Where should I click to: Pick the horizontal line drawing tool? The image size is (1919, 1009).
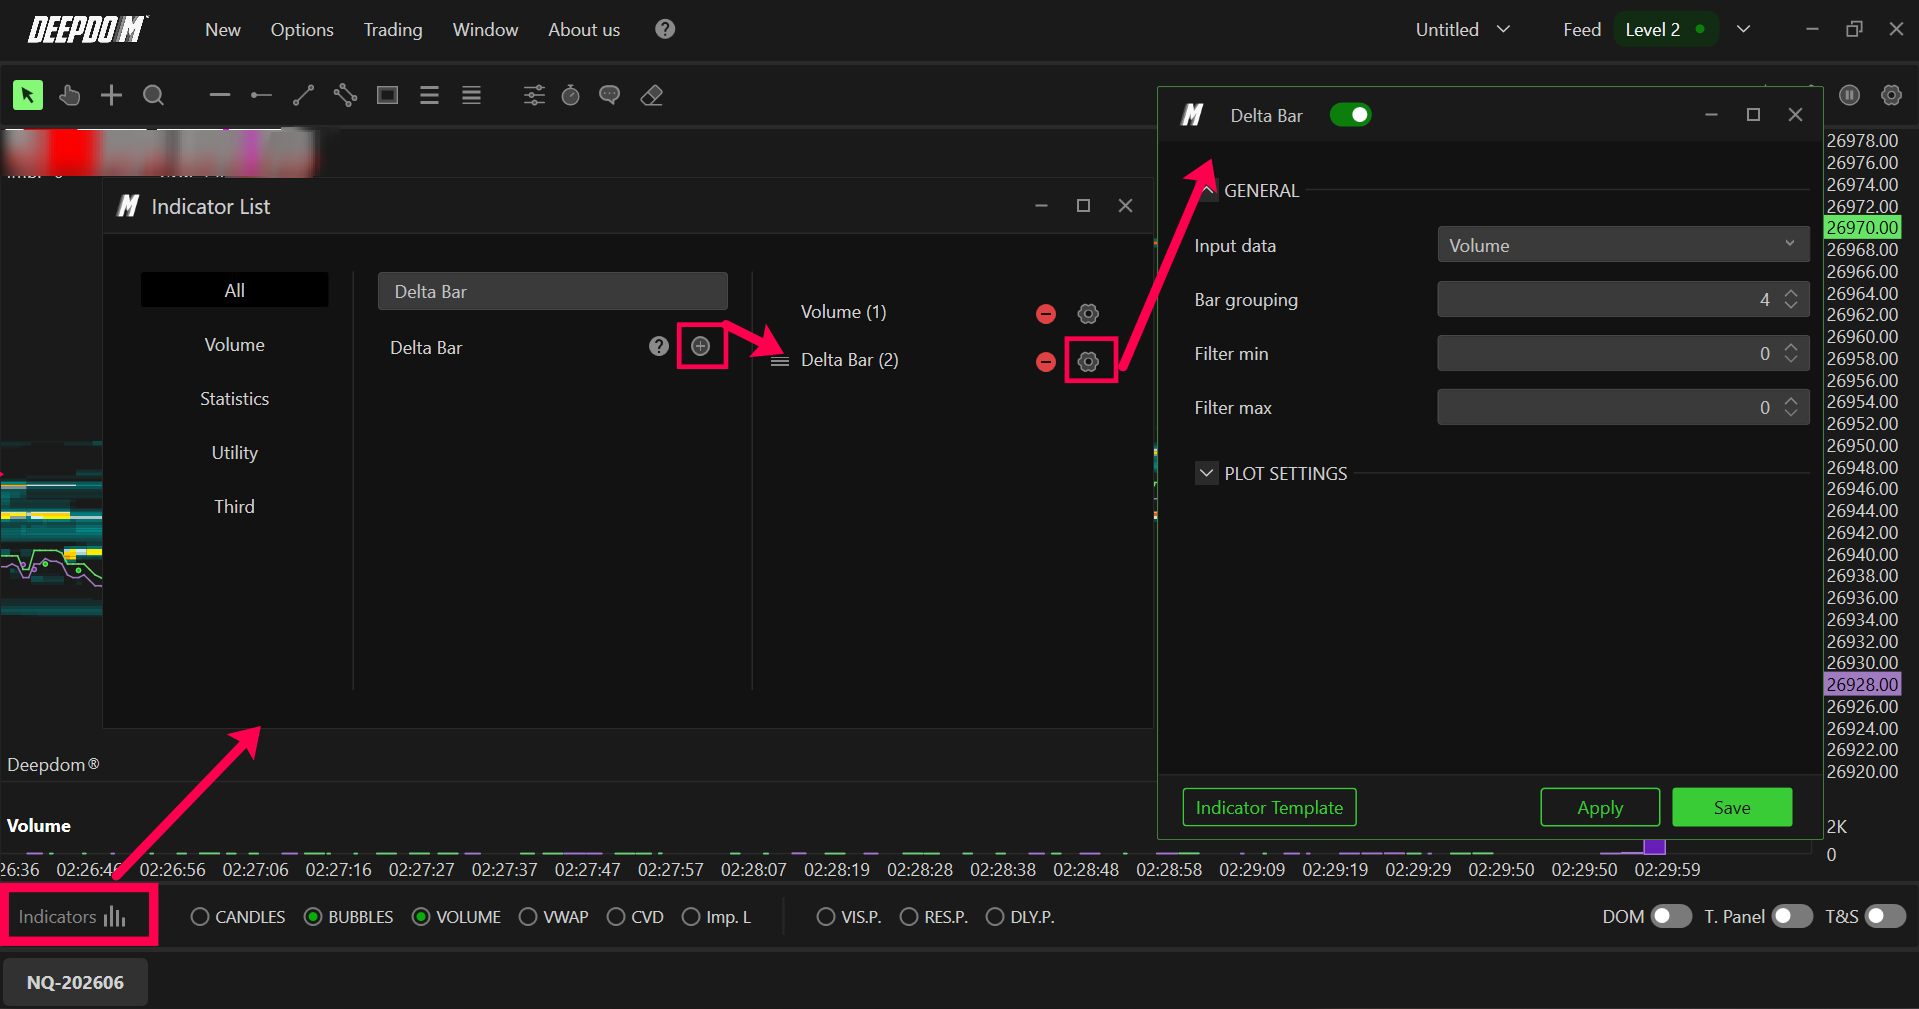[x=220, y=95]
